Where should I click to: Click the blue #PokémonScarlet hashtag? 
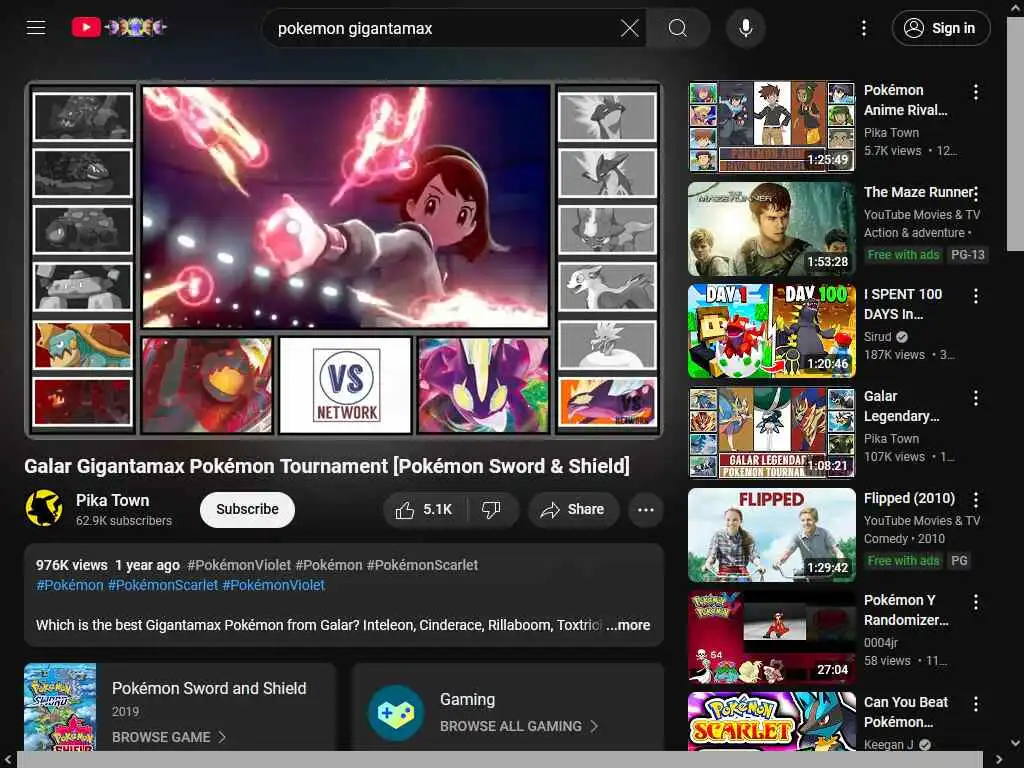point(163,585)
